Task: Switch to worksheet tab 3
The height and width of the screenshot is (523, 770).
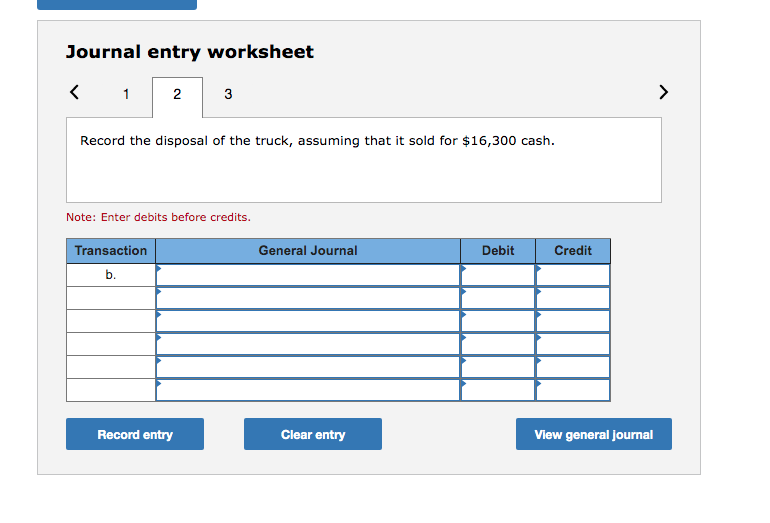Action: [x=228, y=94]
